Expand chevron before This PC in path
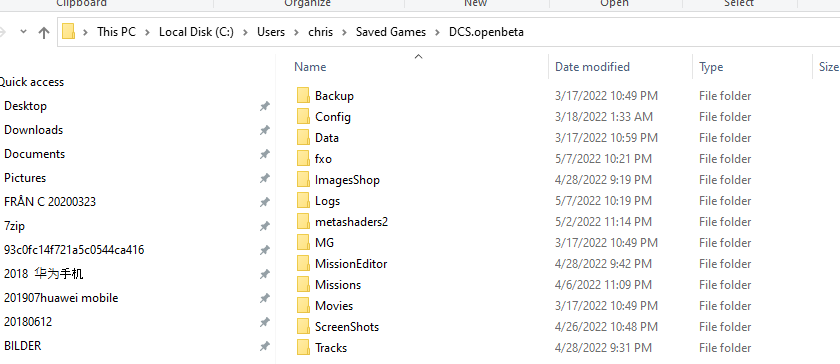 pos(85,32)
